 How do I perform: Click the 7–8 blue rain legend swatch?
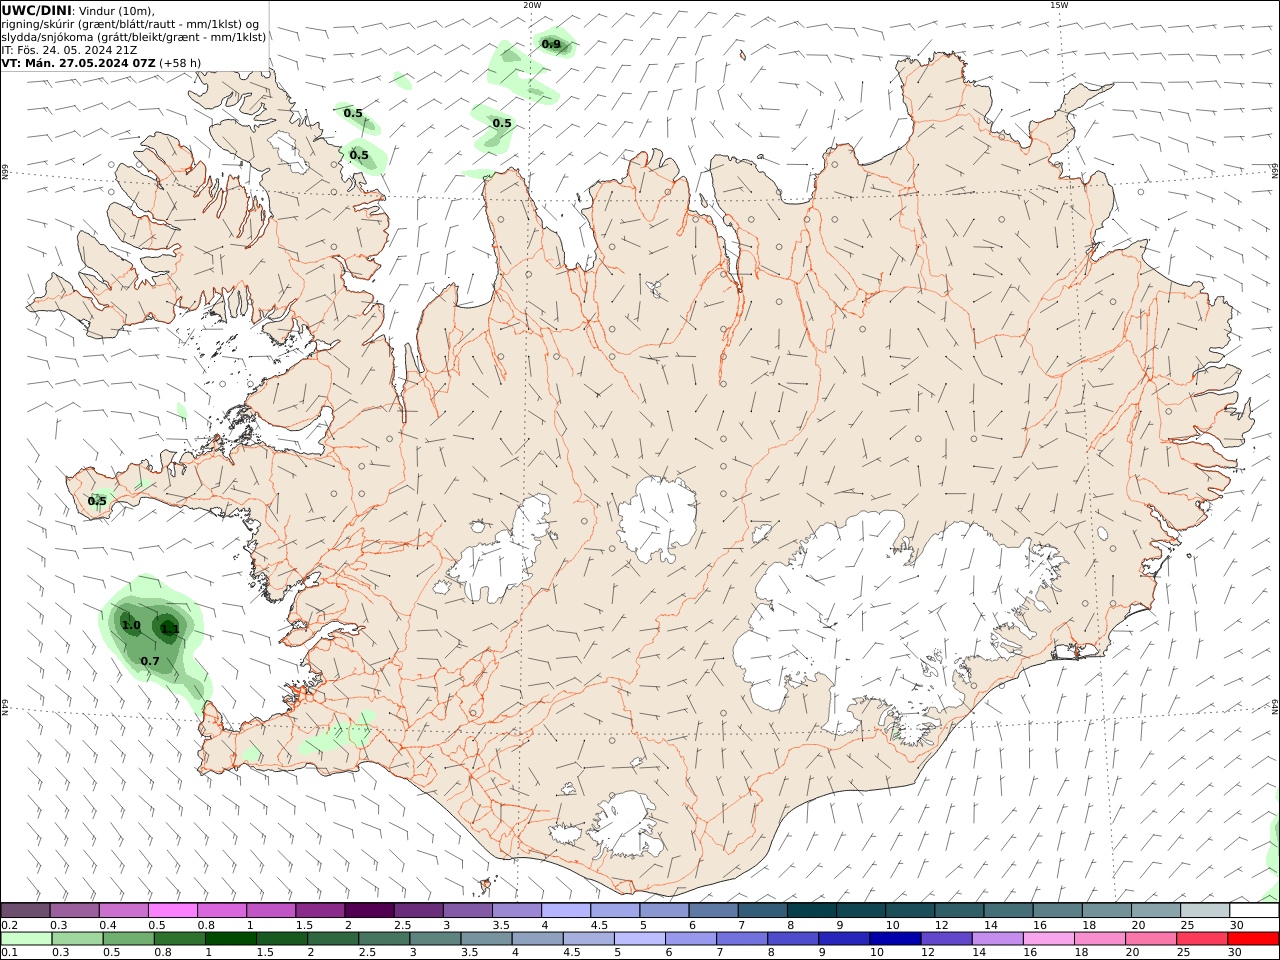(742, 939)
